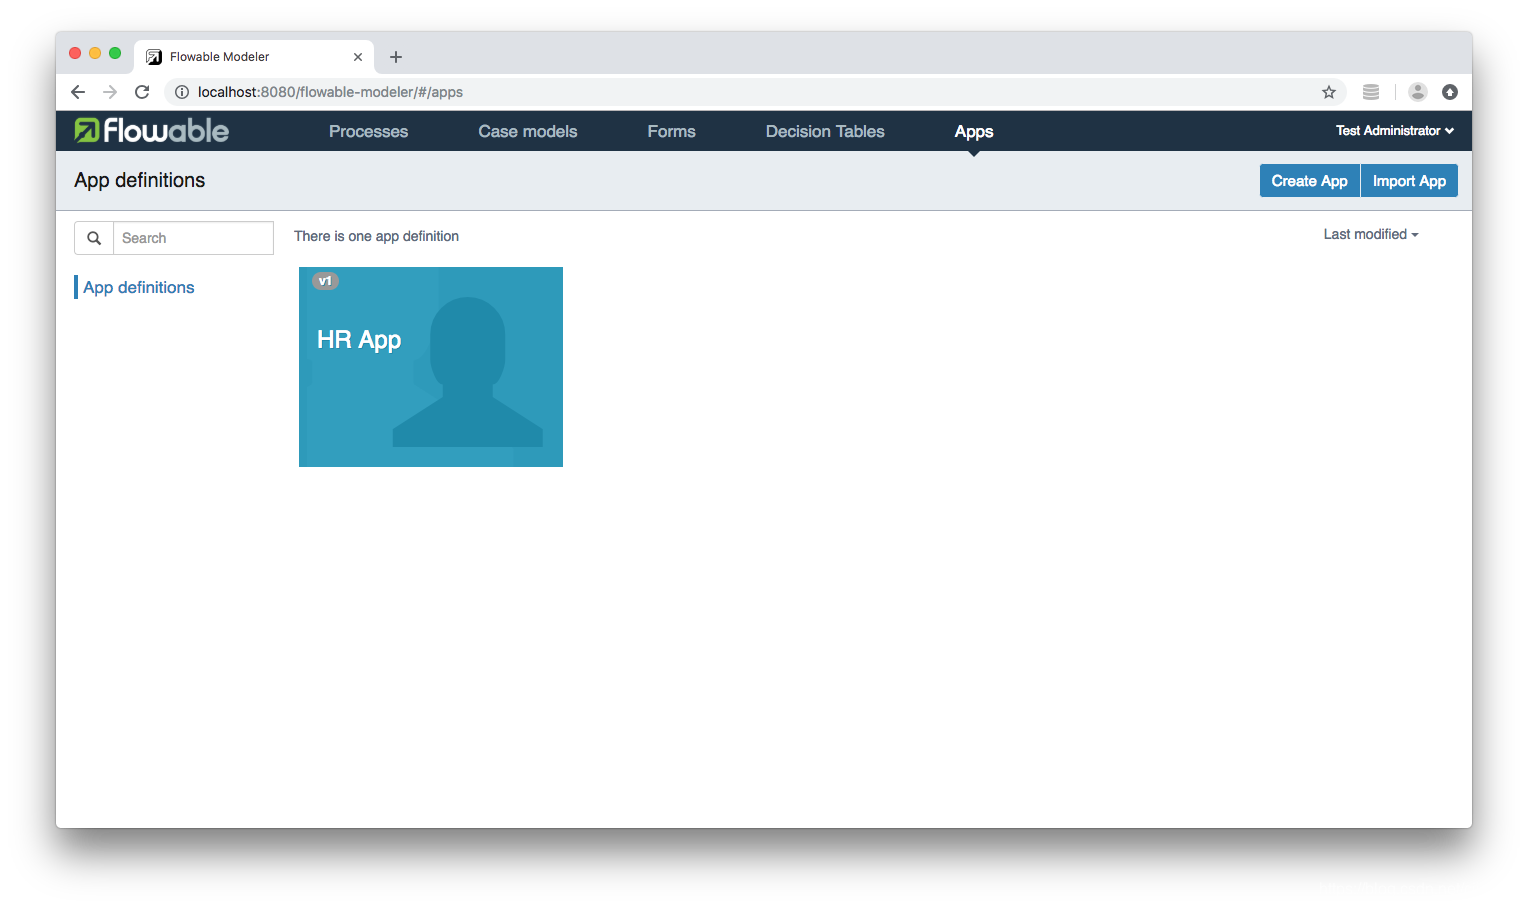Click the browser update icon
The height and width of the screenshot is (908, 1528).
[1450, 92]
